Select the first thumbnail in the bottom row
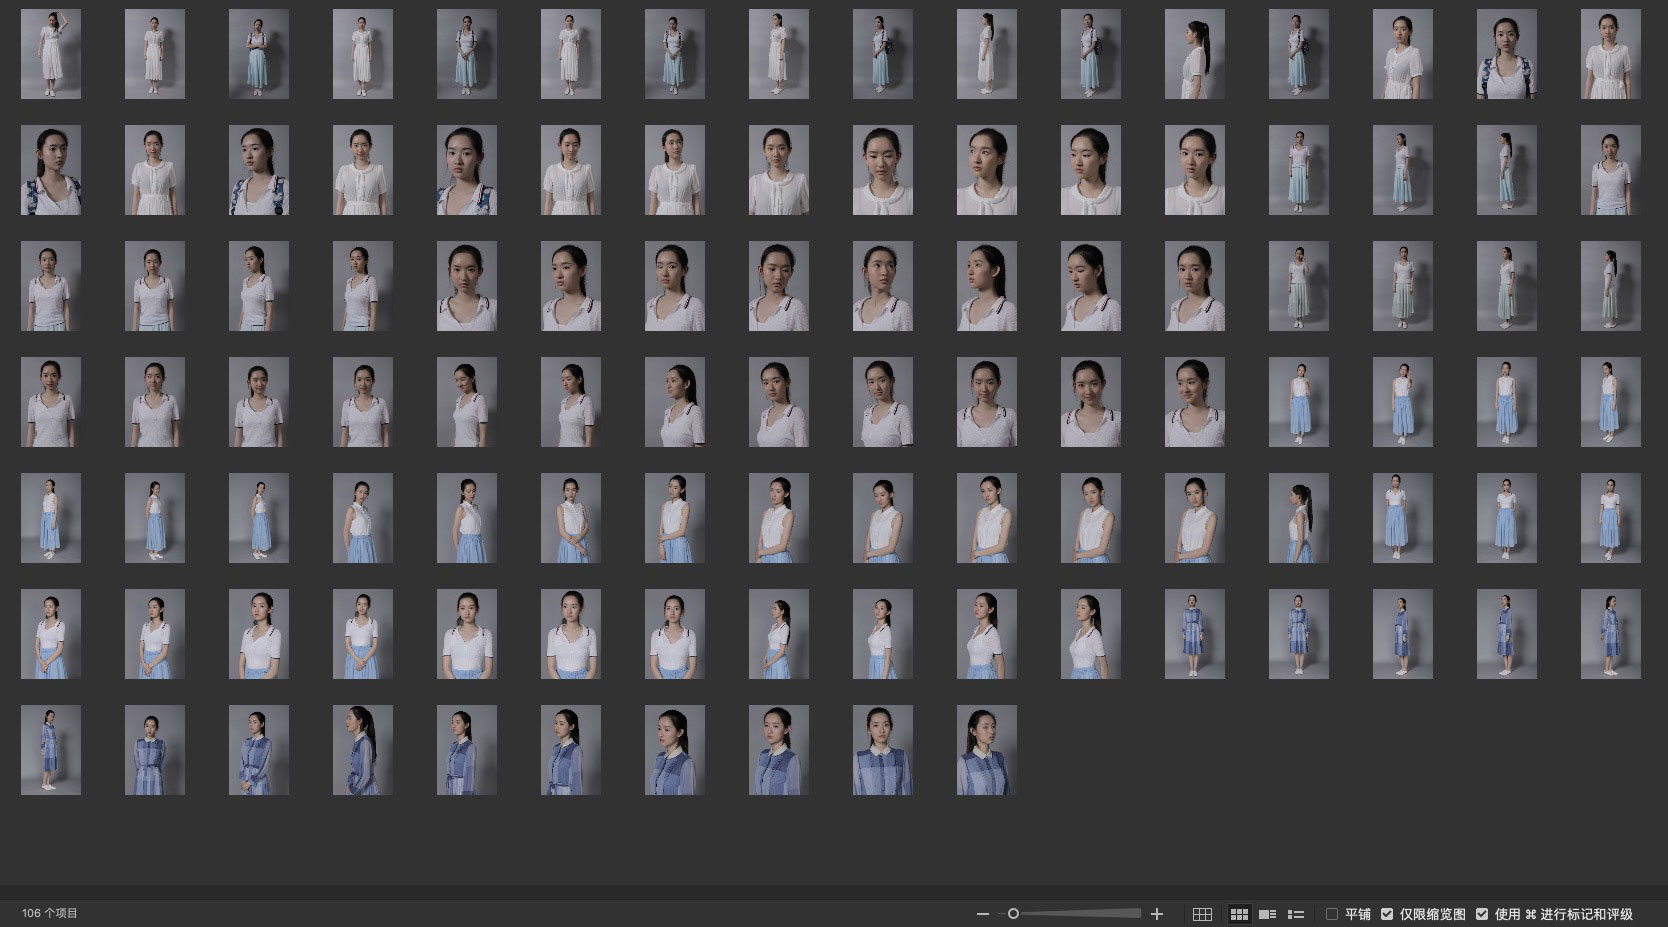 coord(51,750)
